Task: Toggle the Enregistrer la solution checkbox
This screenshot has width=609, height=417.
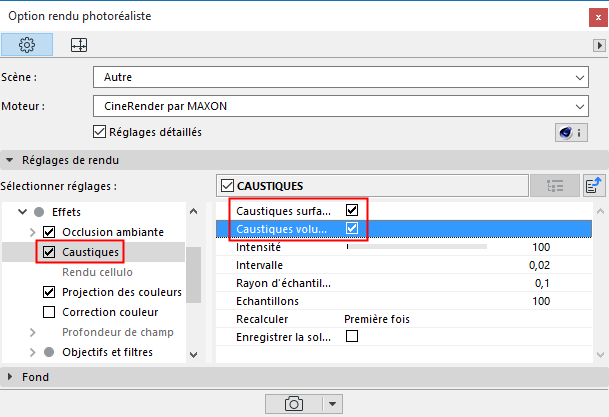Action: click(352, 336)
